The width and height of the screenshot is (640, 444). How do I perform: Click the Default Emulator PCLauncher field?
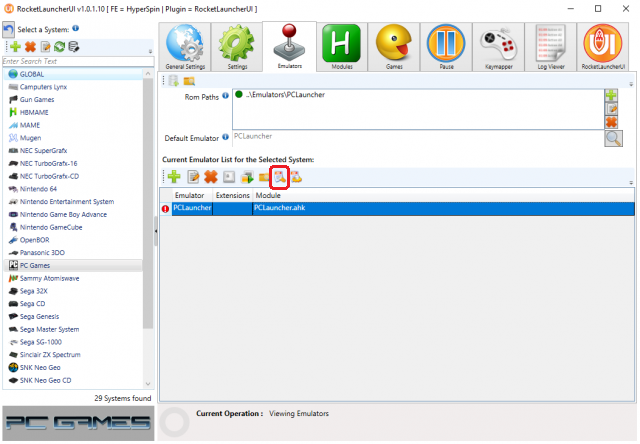point(418,139)
